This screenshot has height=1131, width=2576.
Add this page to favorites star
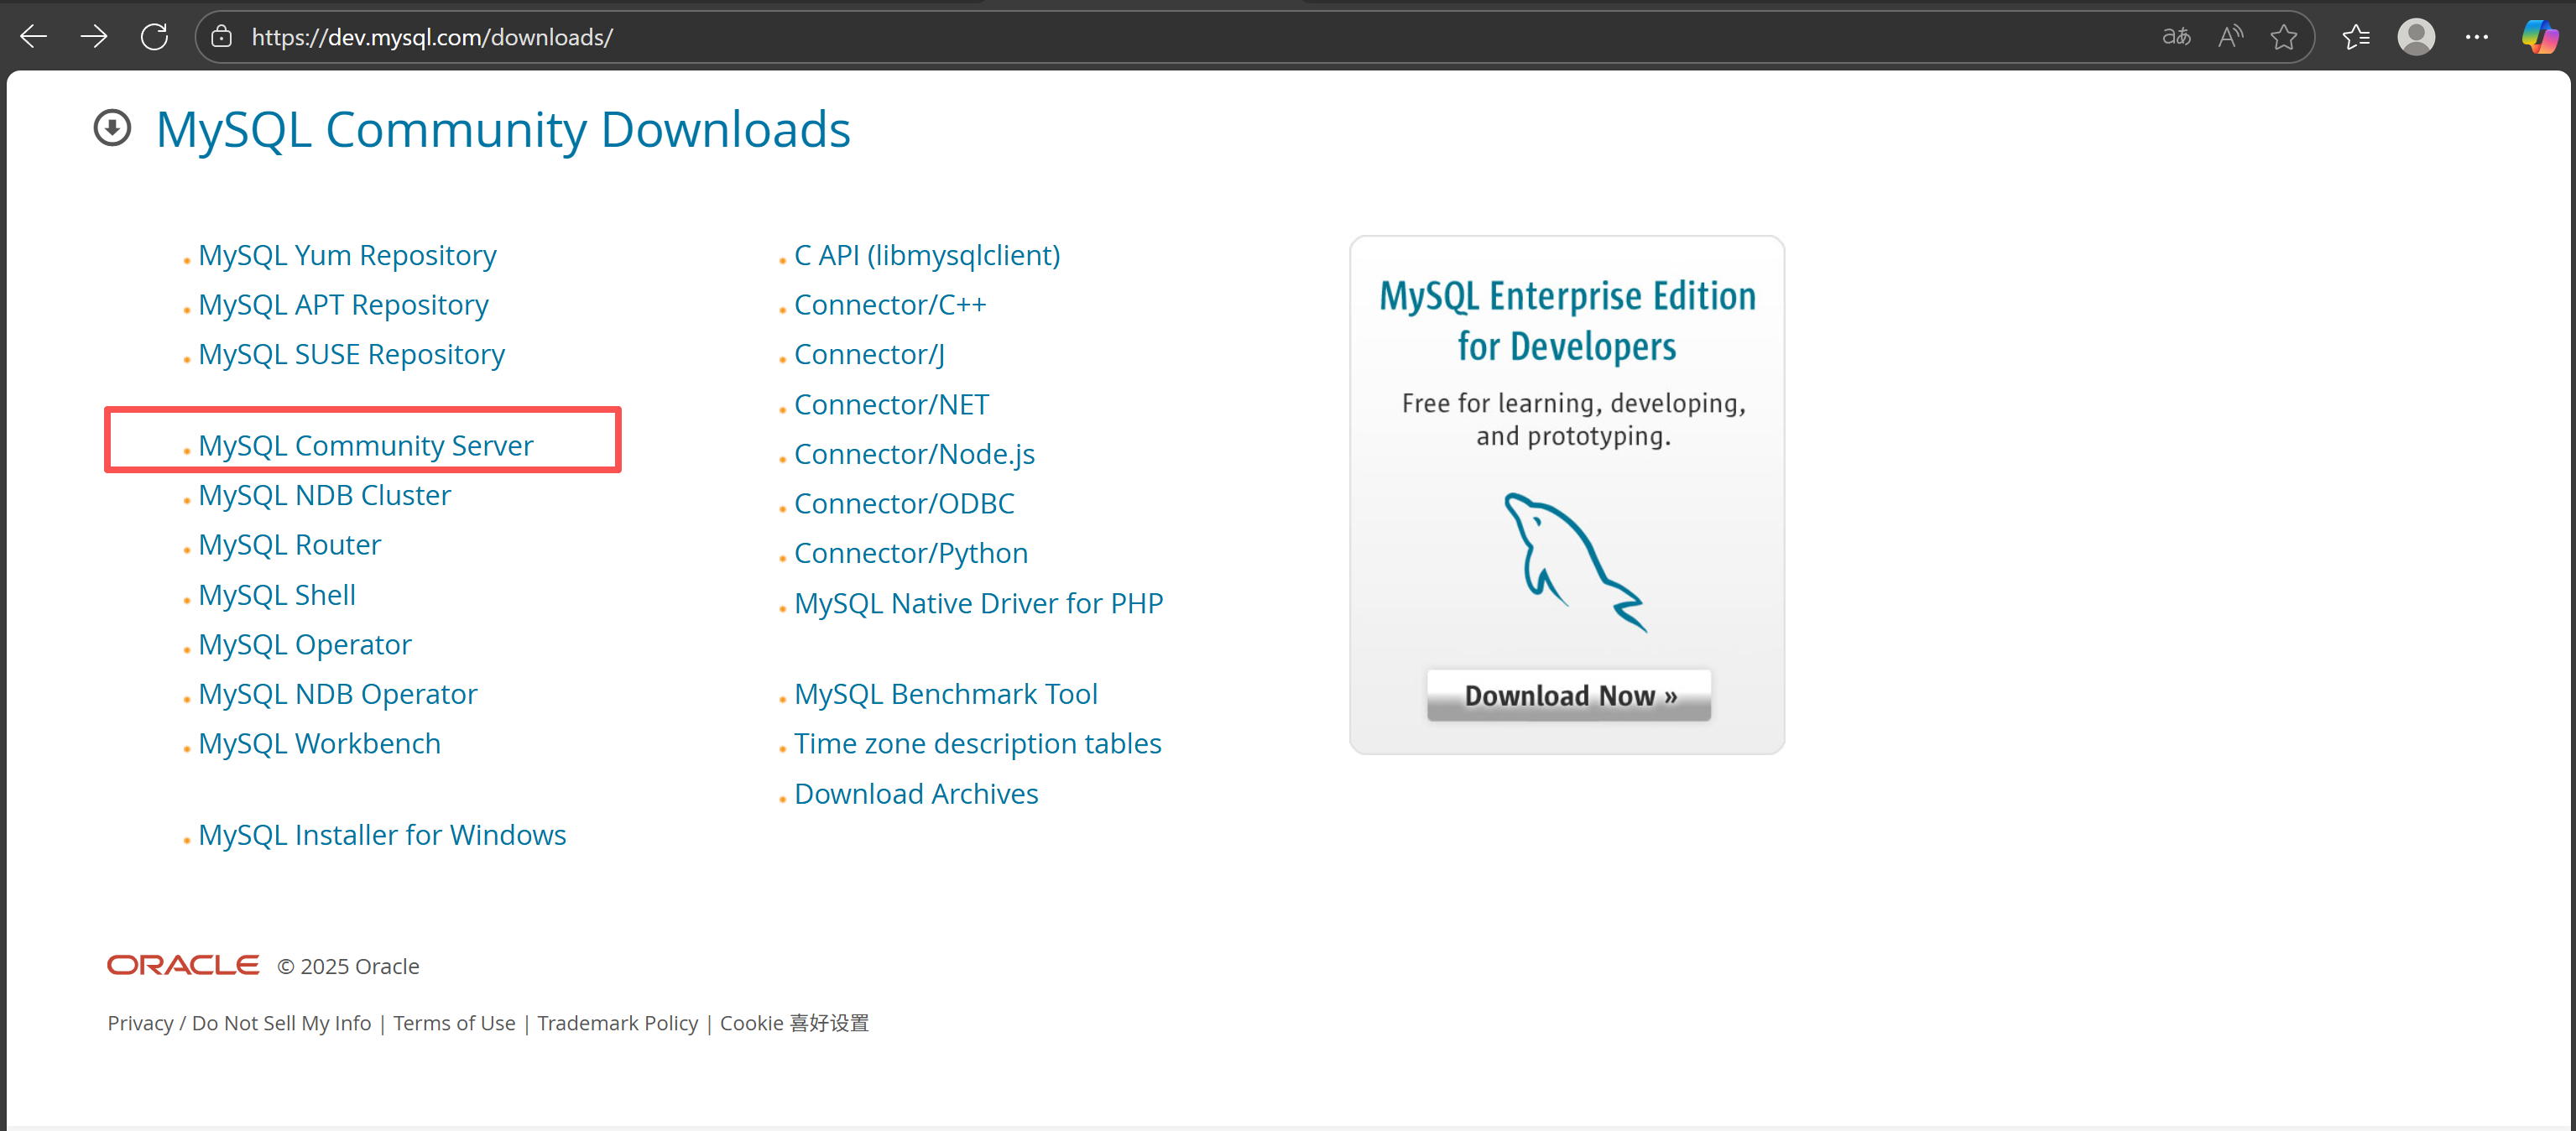click(x=2284, y=37)
